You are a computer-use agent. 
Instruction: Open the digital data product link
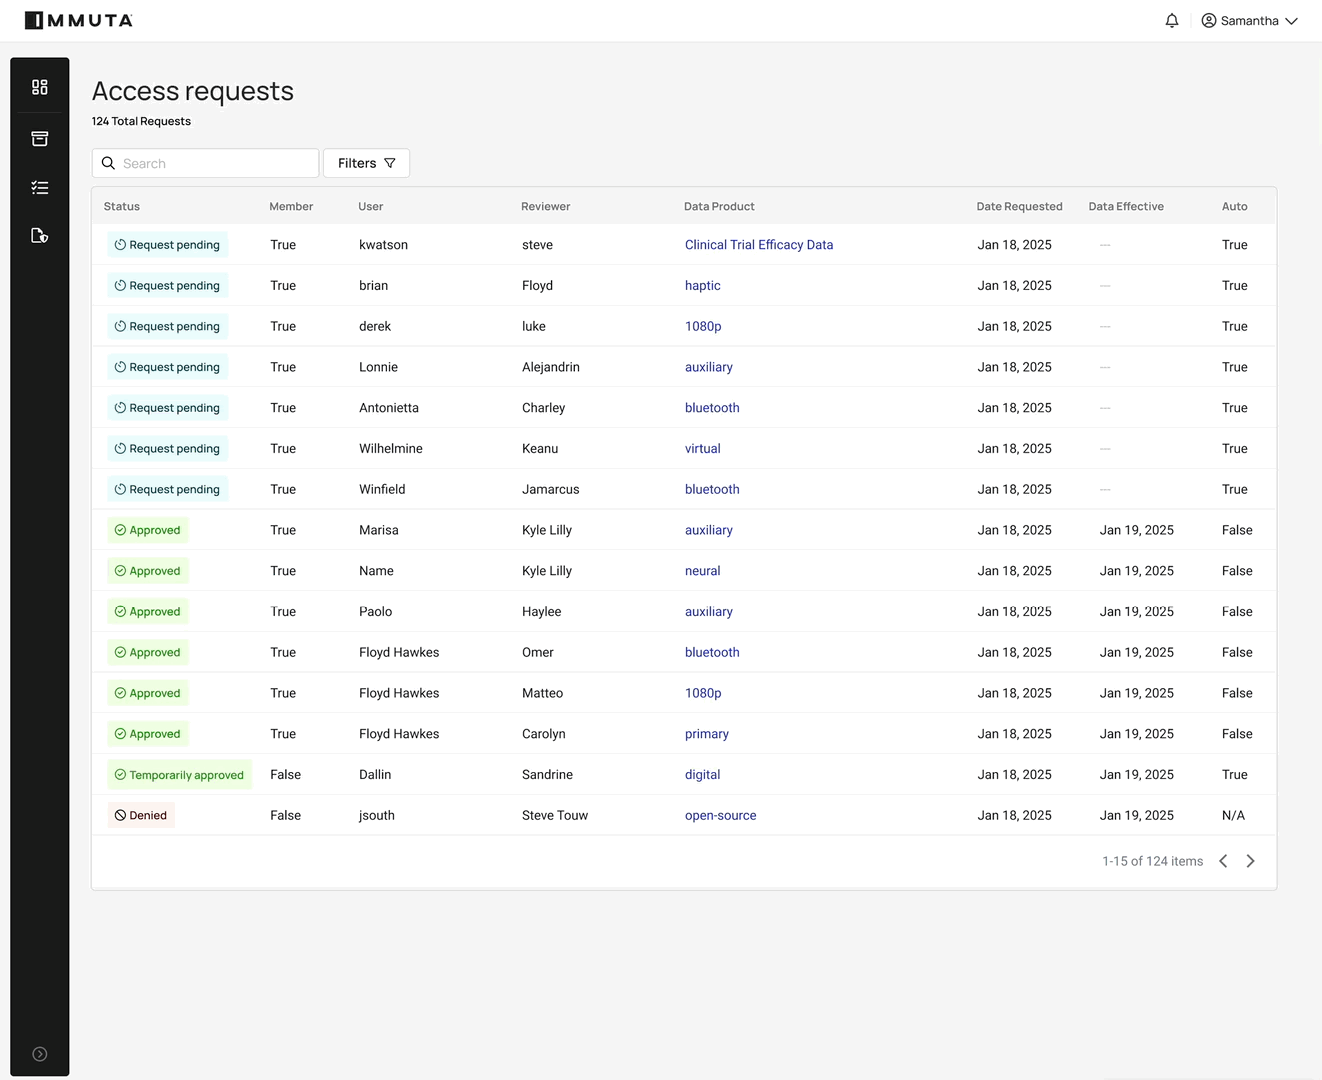703,775
